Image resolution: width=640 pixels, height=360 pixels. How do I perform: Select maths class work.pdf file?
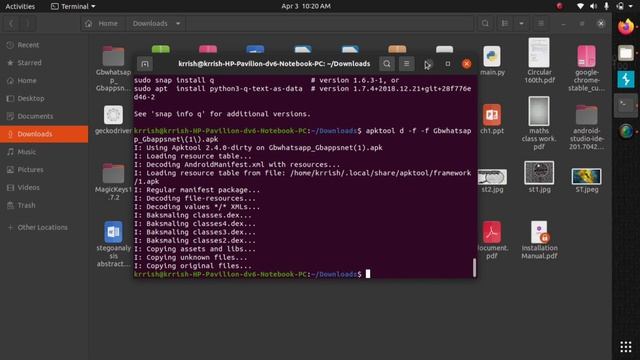[x=539, y=111]
